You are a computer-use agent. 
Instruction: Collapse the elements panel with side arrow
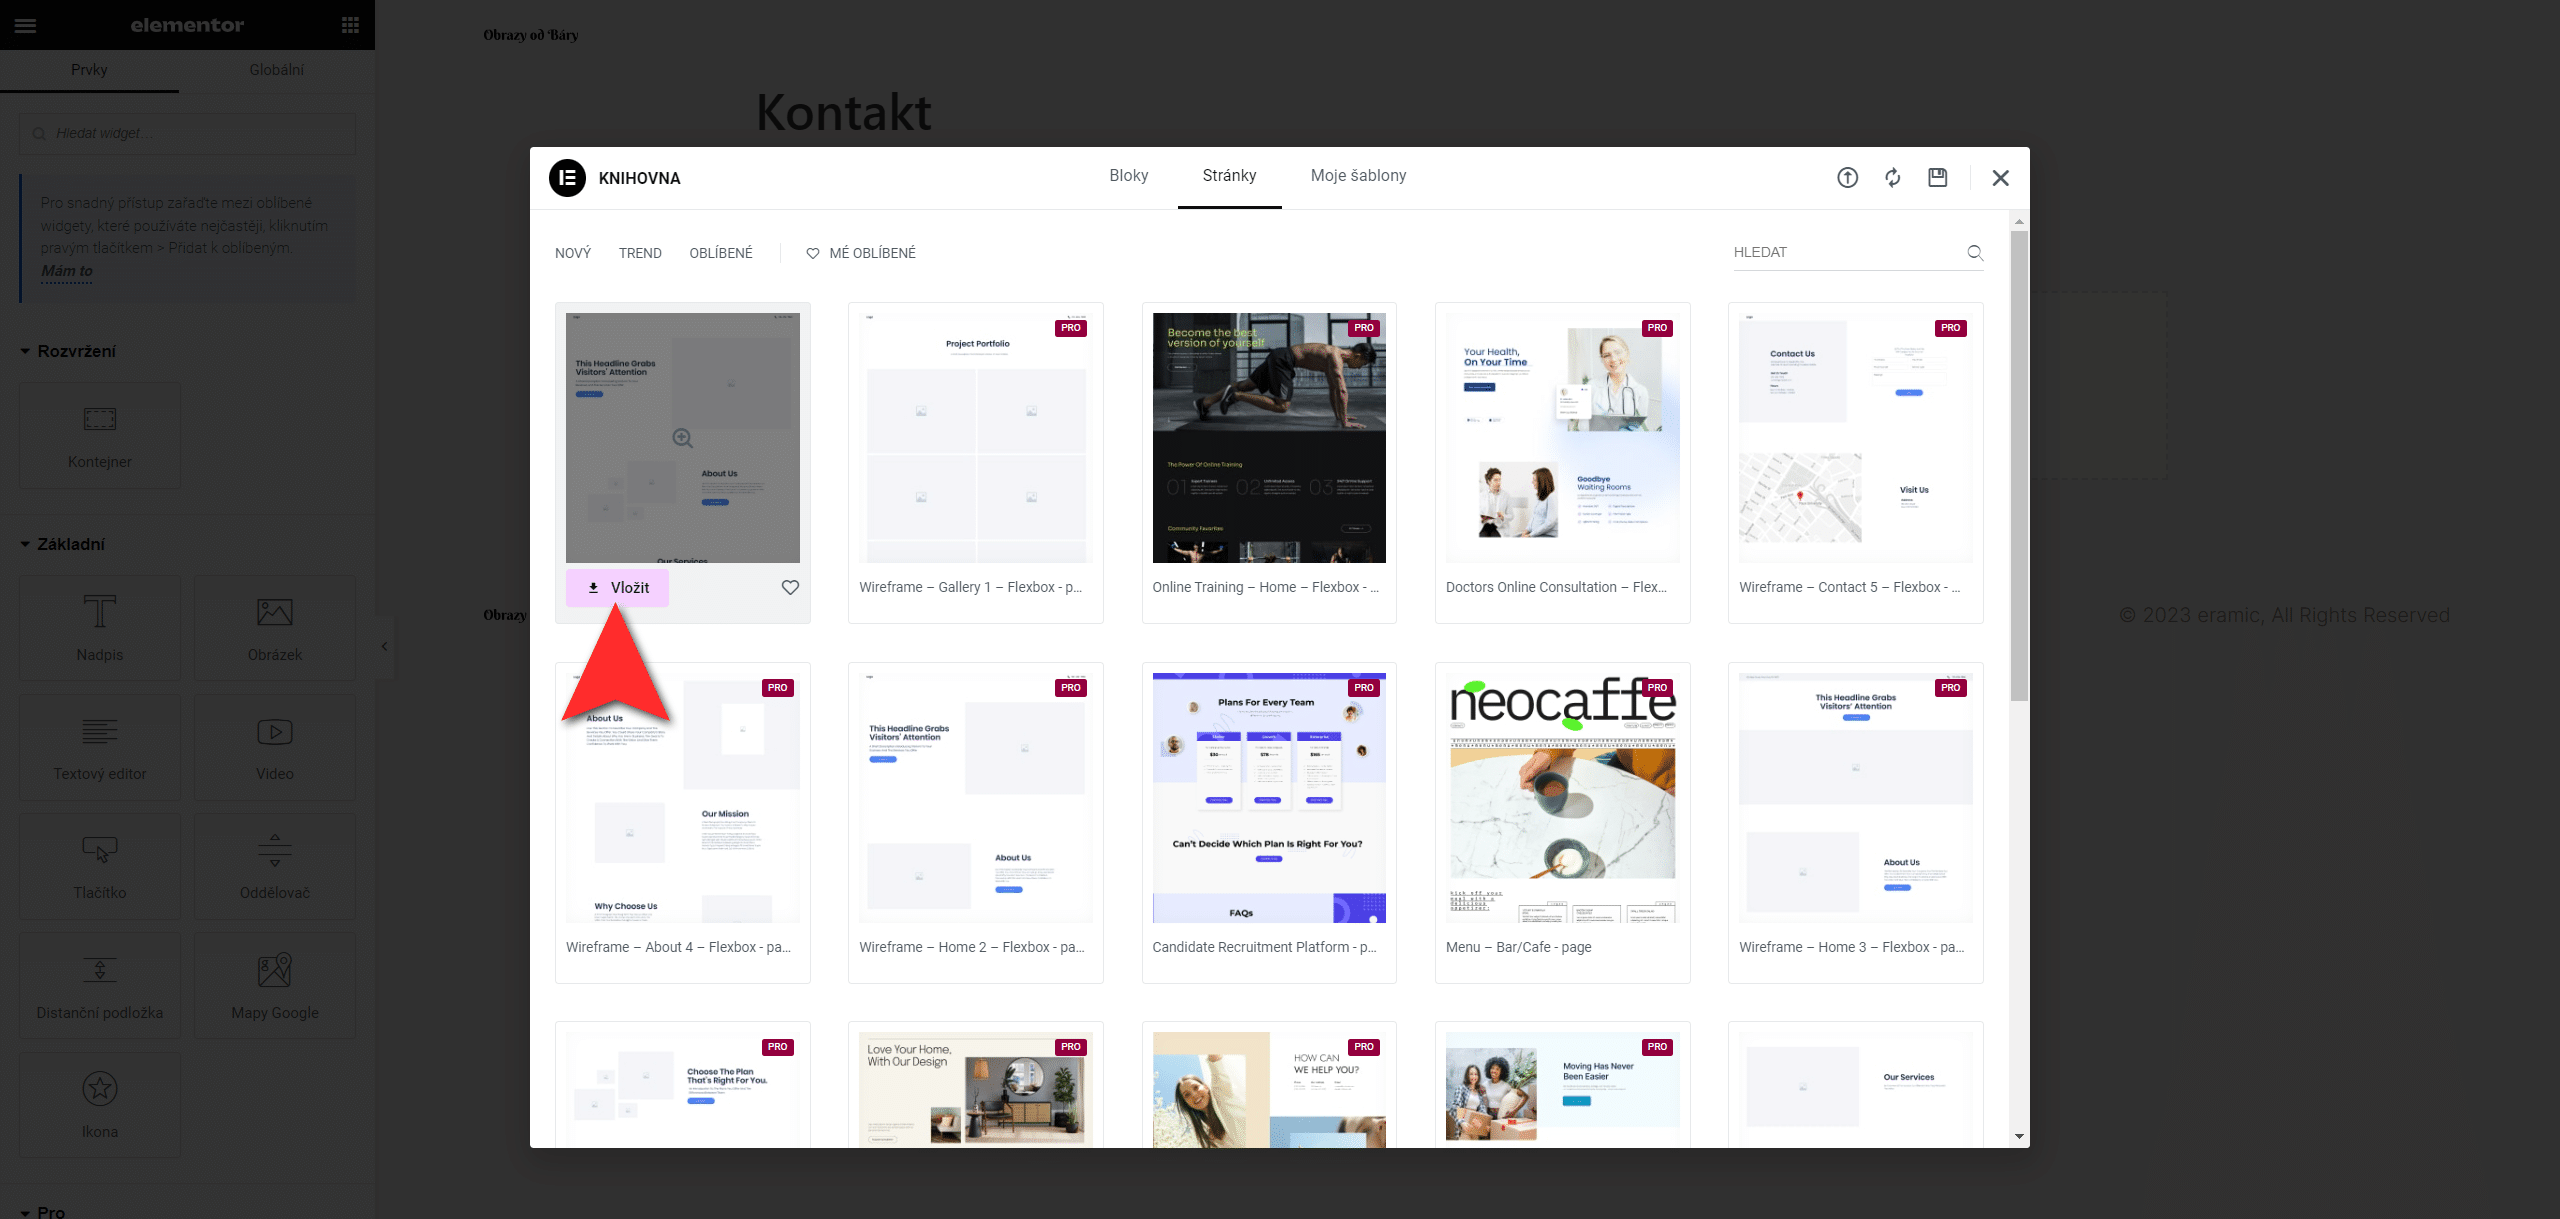(384, 647)
